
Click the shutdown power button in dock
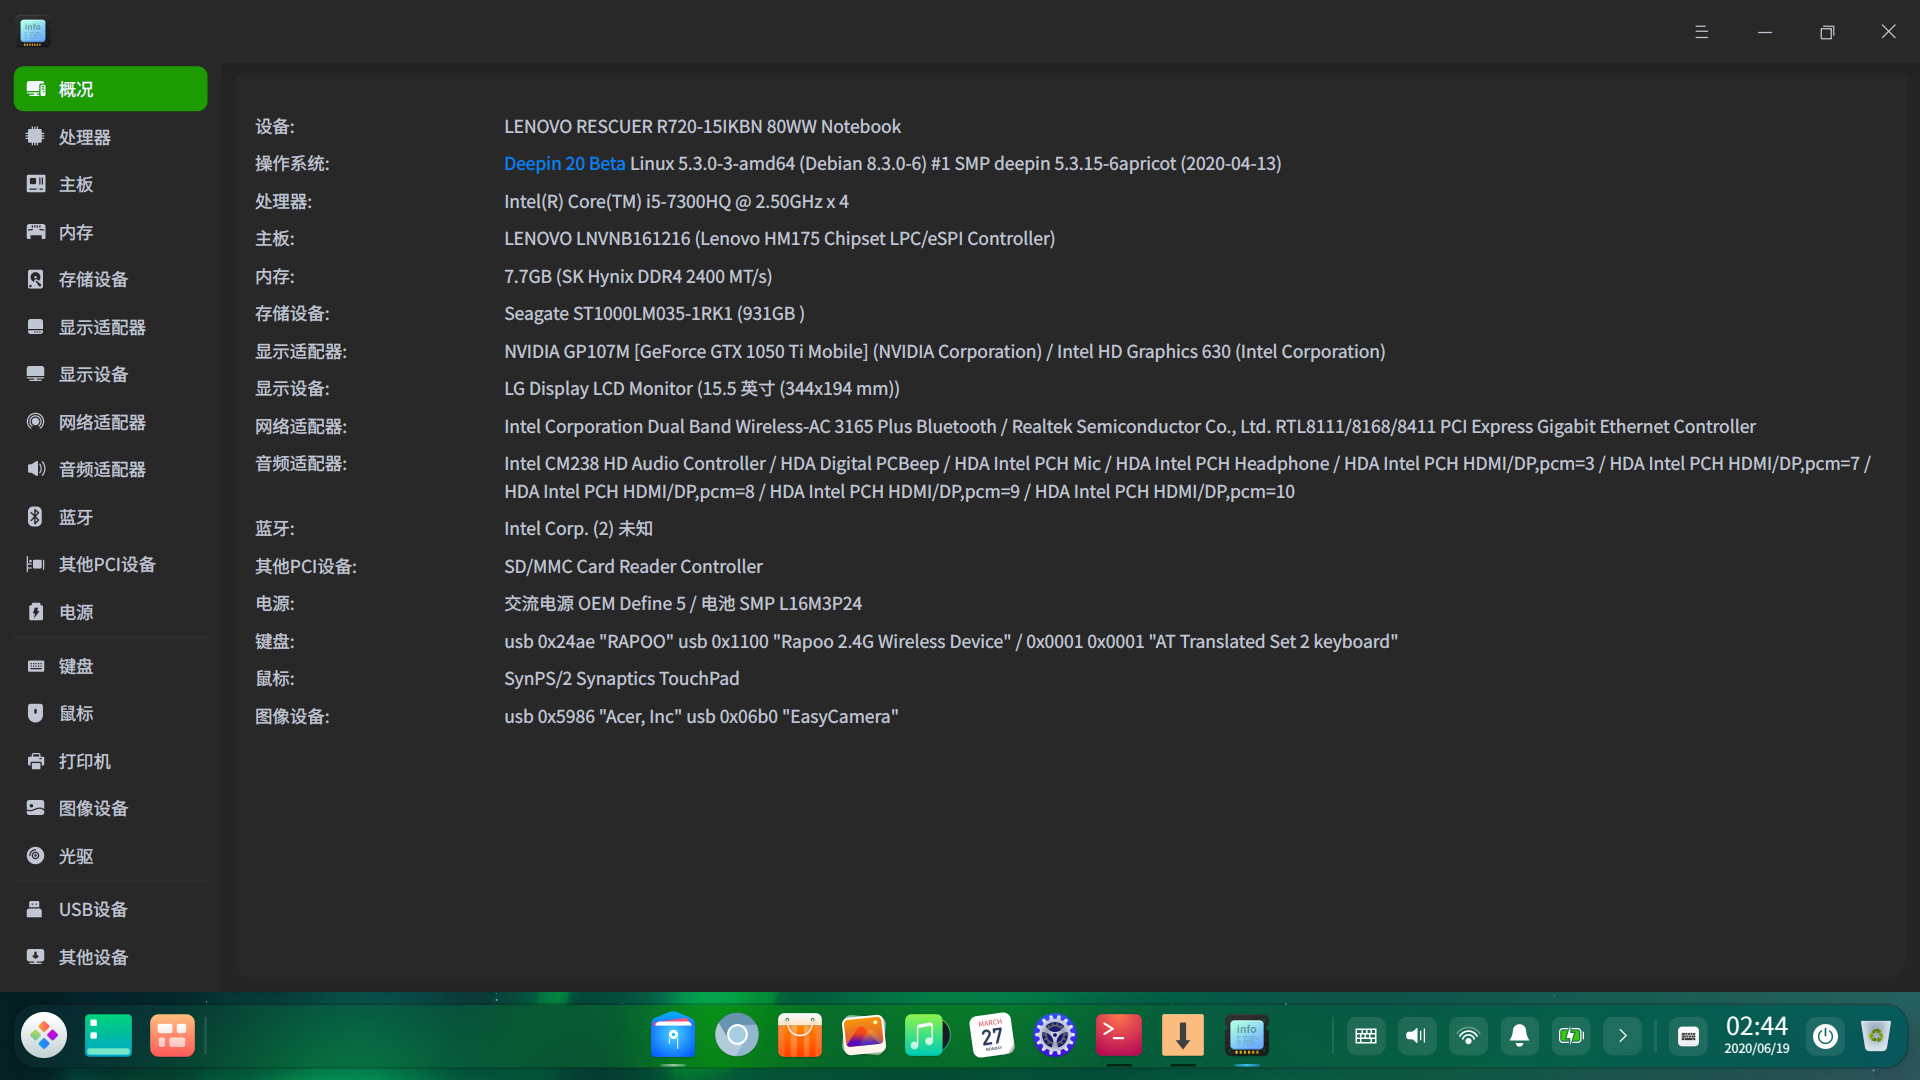pyautogui.click(x=1825, y=1036)
